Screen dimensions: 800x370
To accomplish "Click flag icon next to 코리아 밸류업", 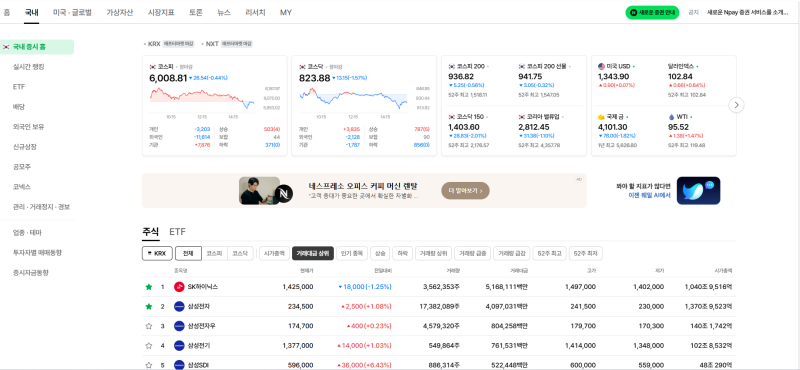I will click(x=521, y=117).
